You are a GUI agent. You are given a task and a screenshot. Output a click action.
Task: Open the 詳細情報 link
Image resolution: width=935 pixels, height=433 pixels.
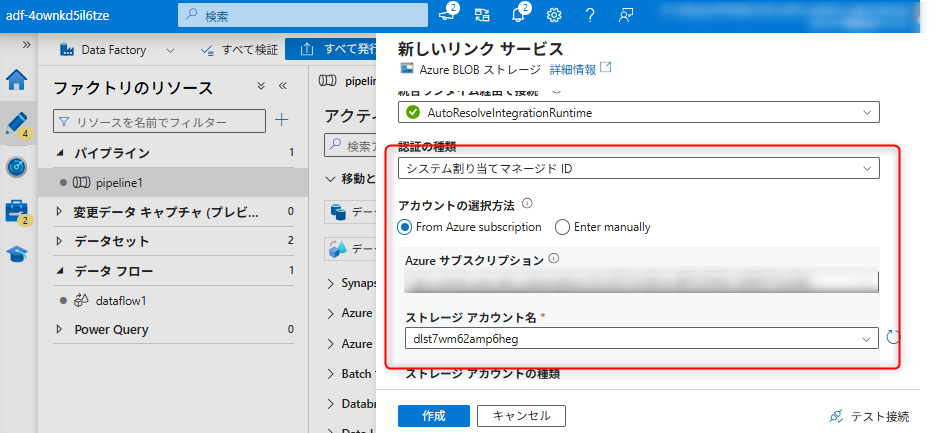[580, 69]
